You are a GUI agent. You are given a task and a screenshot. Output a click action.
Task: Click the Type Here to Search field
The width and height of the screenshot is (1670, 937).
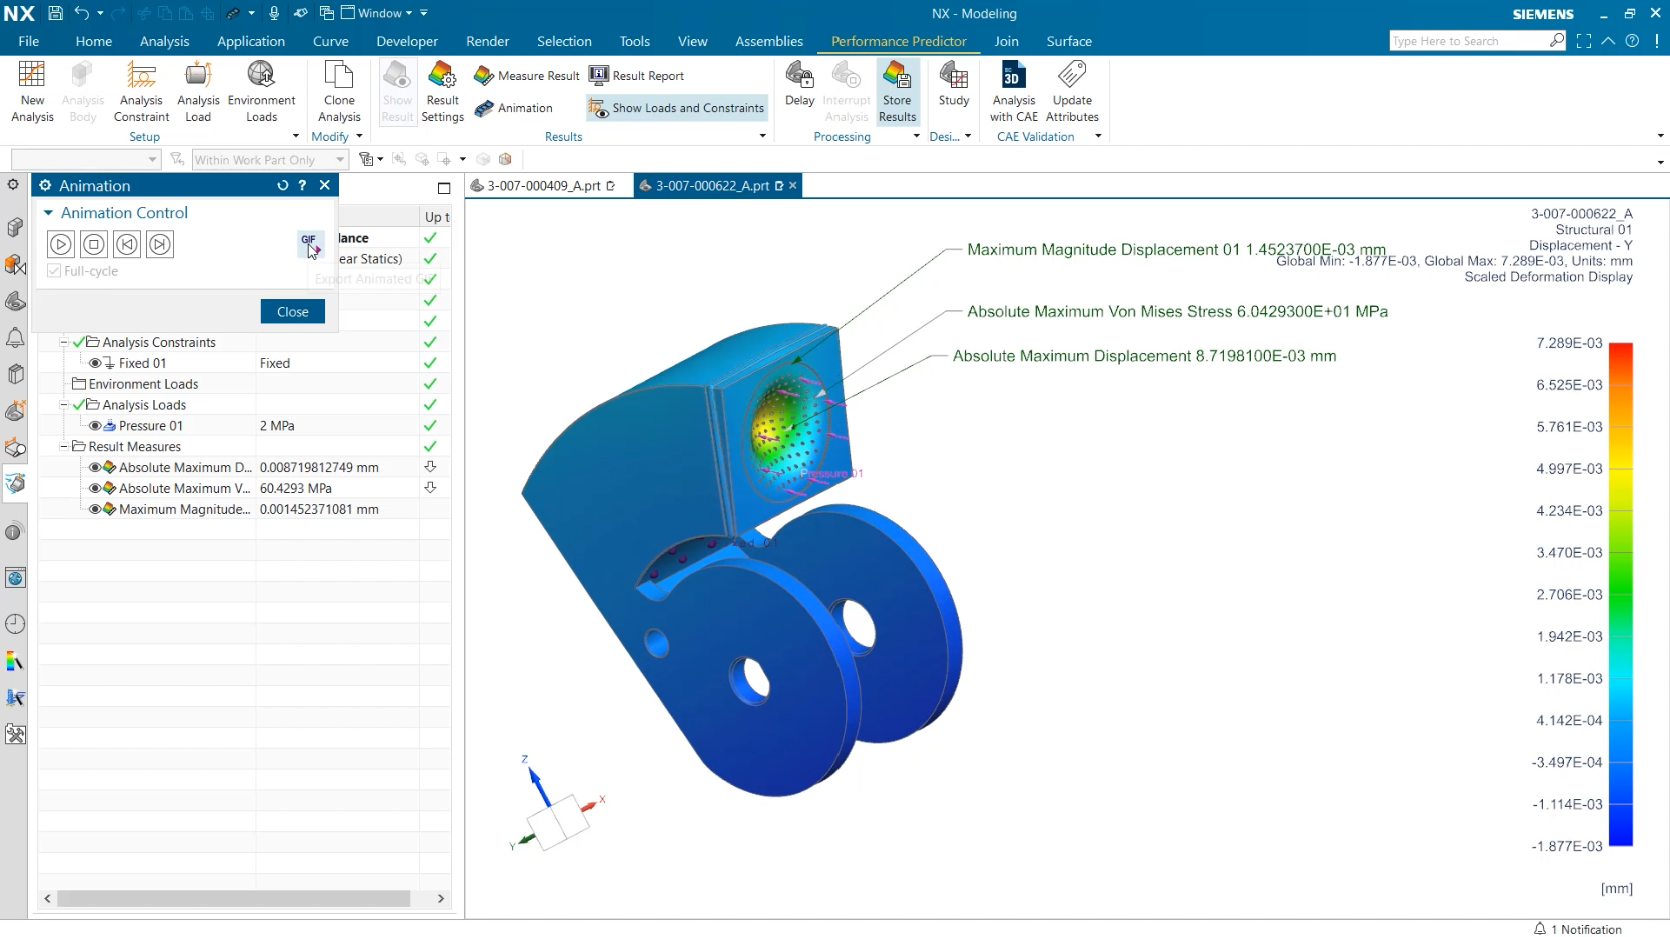coord(1467,41)
